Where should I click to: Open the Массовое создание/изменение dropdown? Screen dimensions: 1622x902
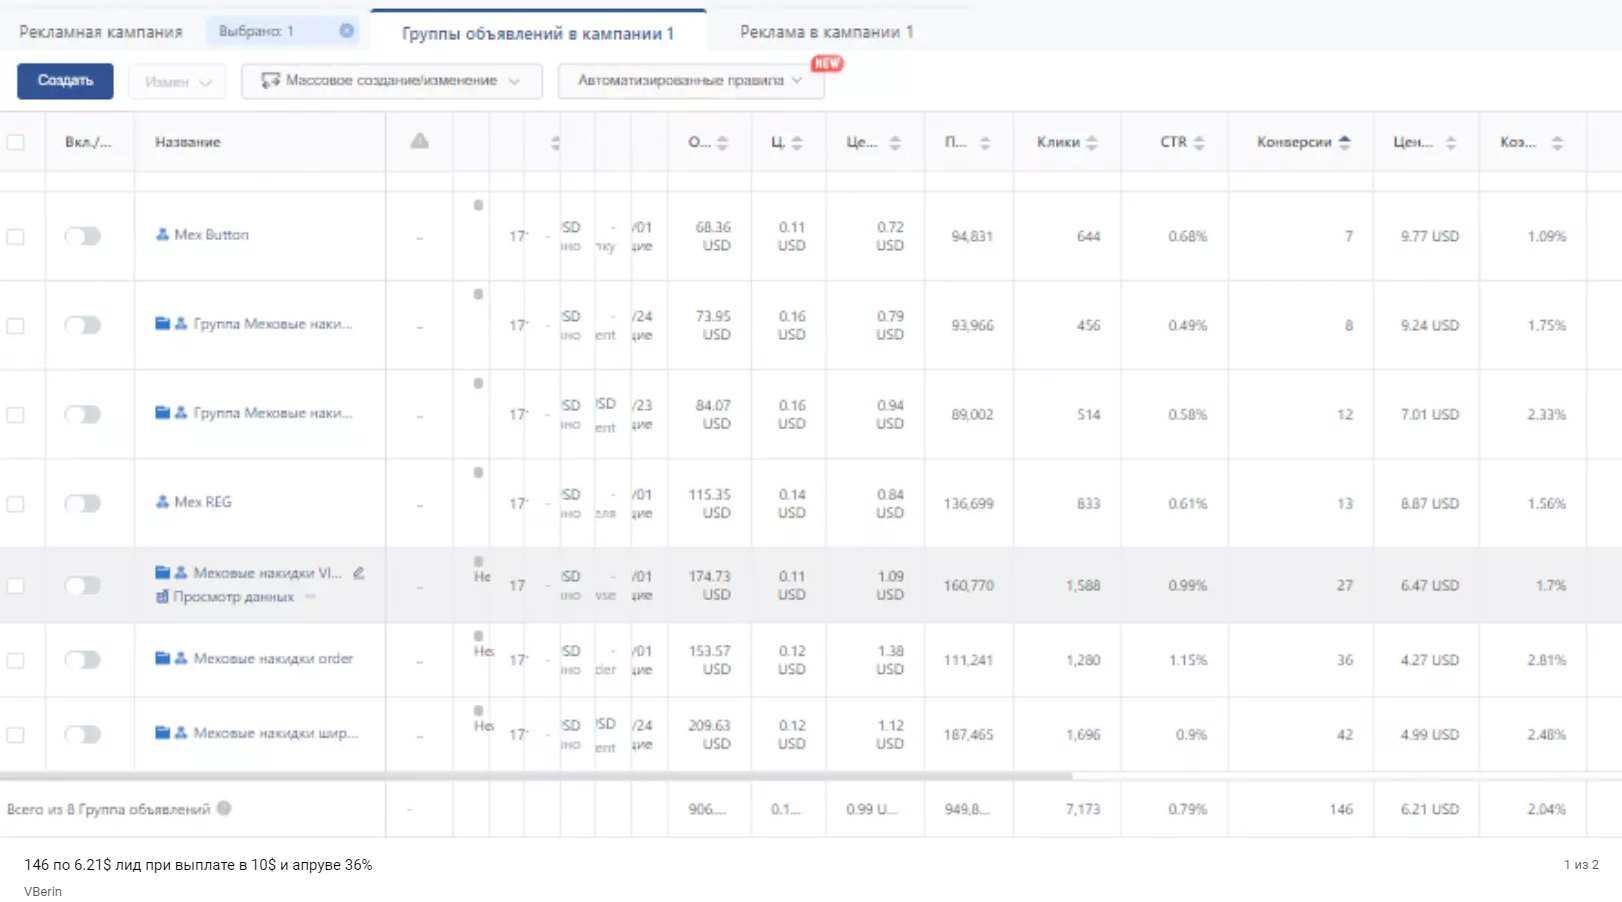[391, 81]
